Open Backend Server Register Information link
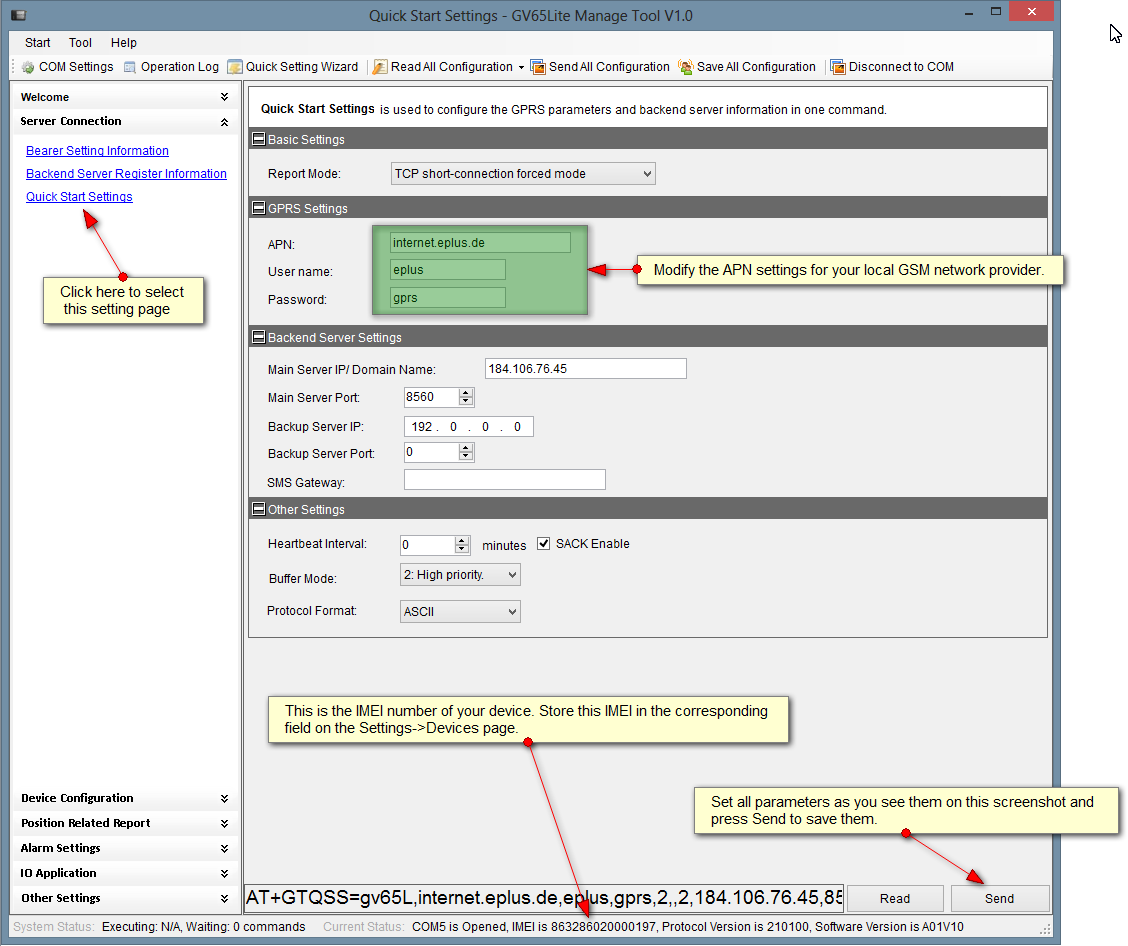The width and height of the screenshot is (1128, 946). pyautogui.click(x=126, y=173)
